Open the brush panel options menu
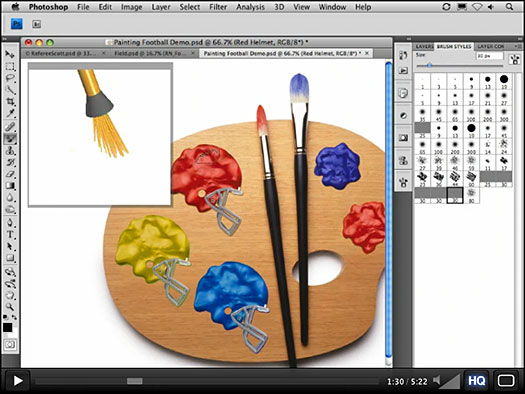This screenshot has width=525, height=394. tap(519, 46)
